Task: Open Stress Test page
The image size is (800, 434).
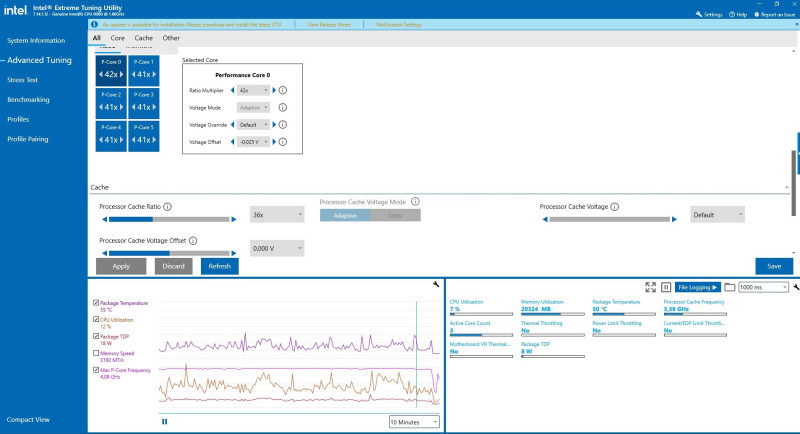Action: pyautogui.click(x=22, y=80)
